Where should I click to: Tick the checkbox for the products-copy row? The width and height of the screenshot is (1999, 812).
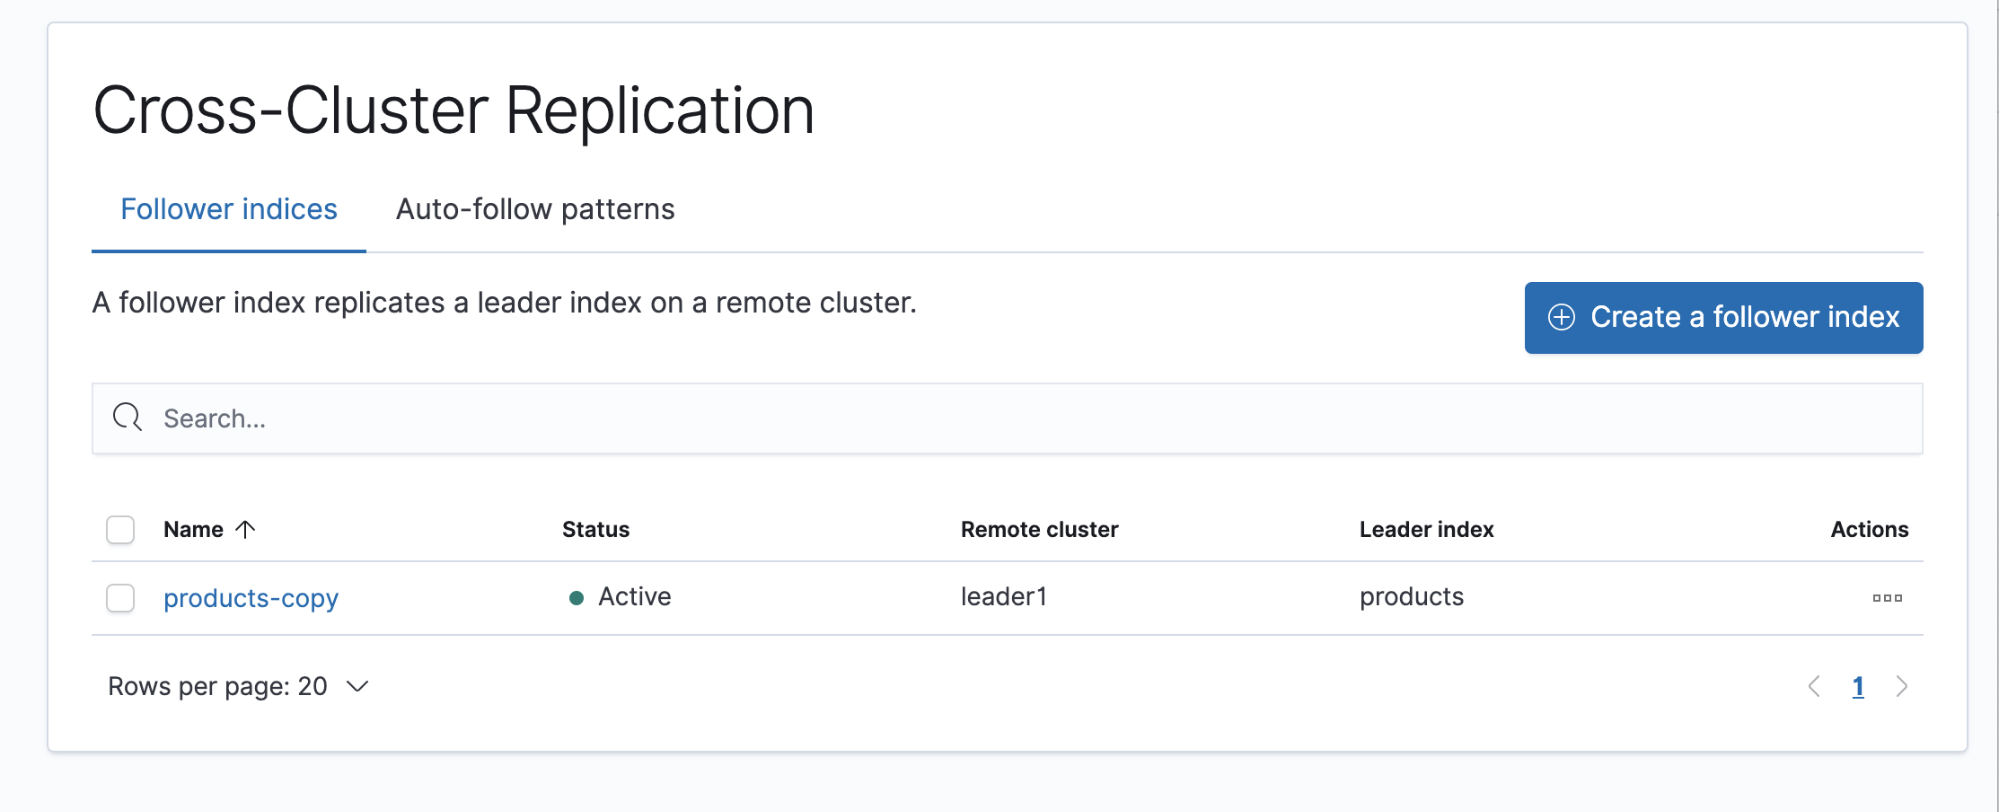pos(121,598)
